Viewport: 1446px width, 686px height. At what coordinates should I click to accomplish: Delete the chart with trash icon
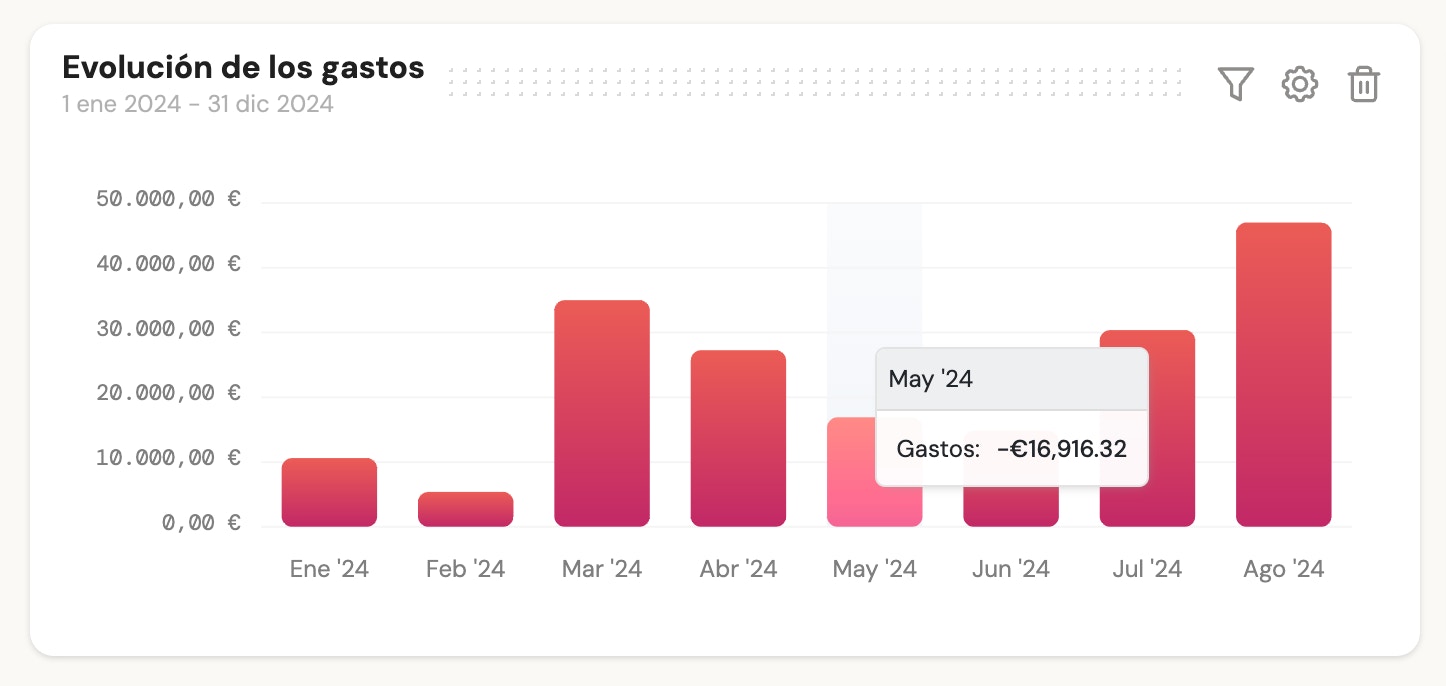tap(1364, 84)
